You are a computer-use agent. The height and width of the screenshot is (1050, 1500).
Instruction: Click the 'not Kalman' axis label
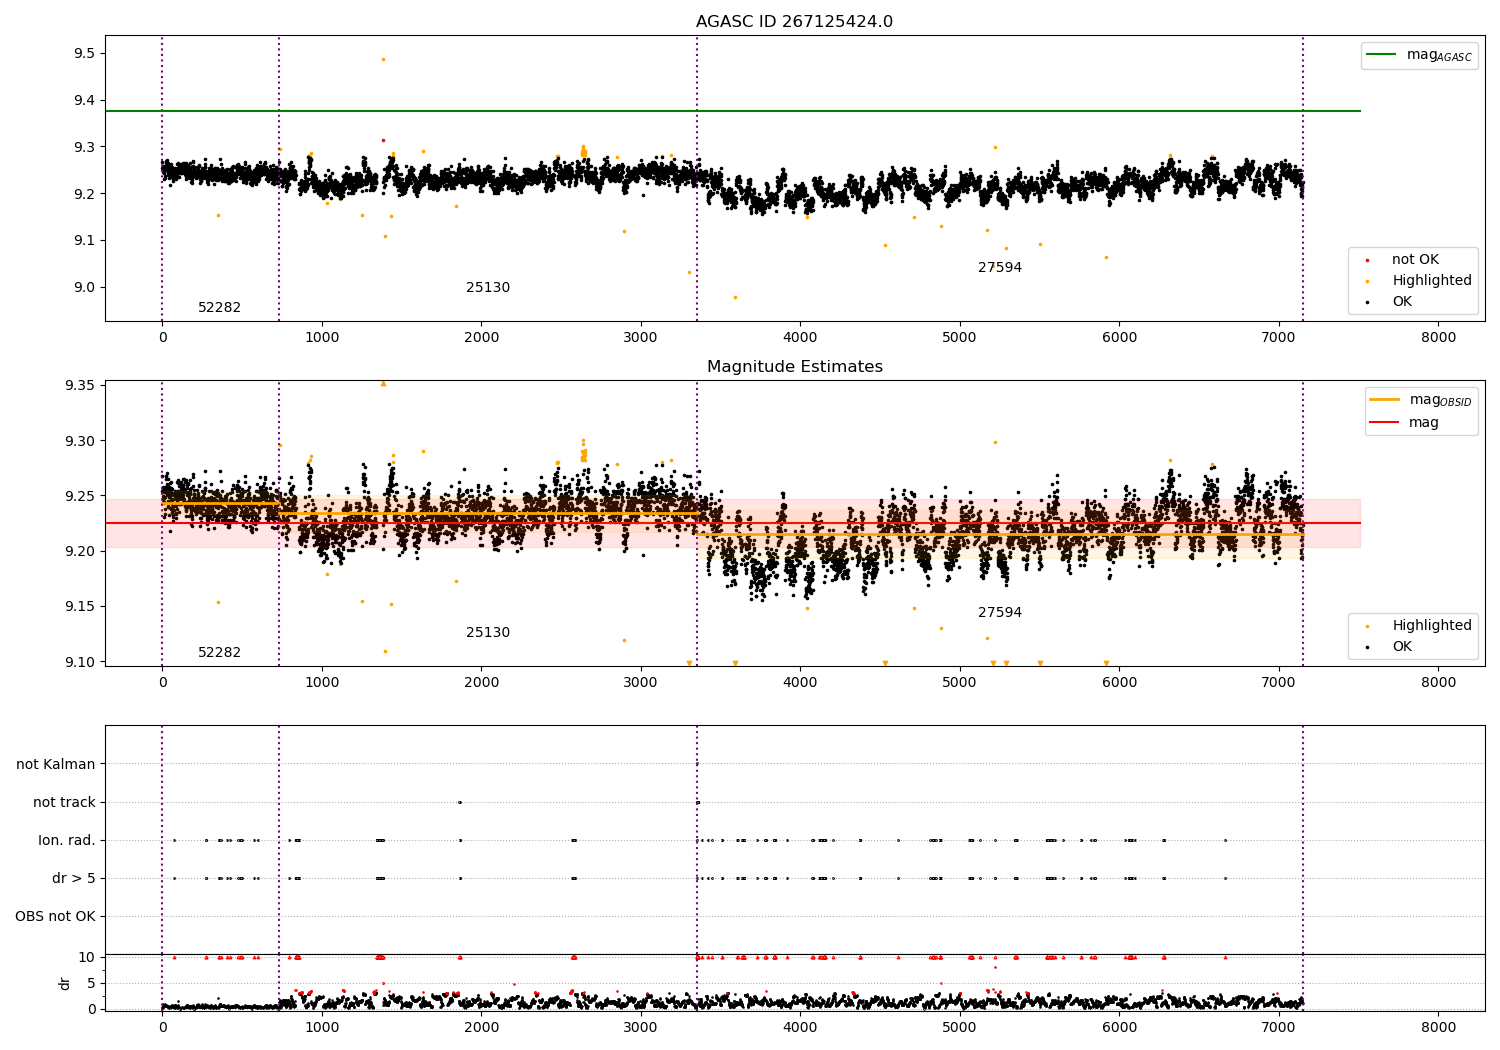[56, 765]
